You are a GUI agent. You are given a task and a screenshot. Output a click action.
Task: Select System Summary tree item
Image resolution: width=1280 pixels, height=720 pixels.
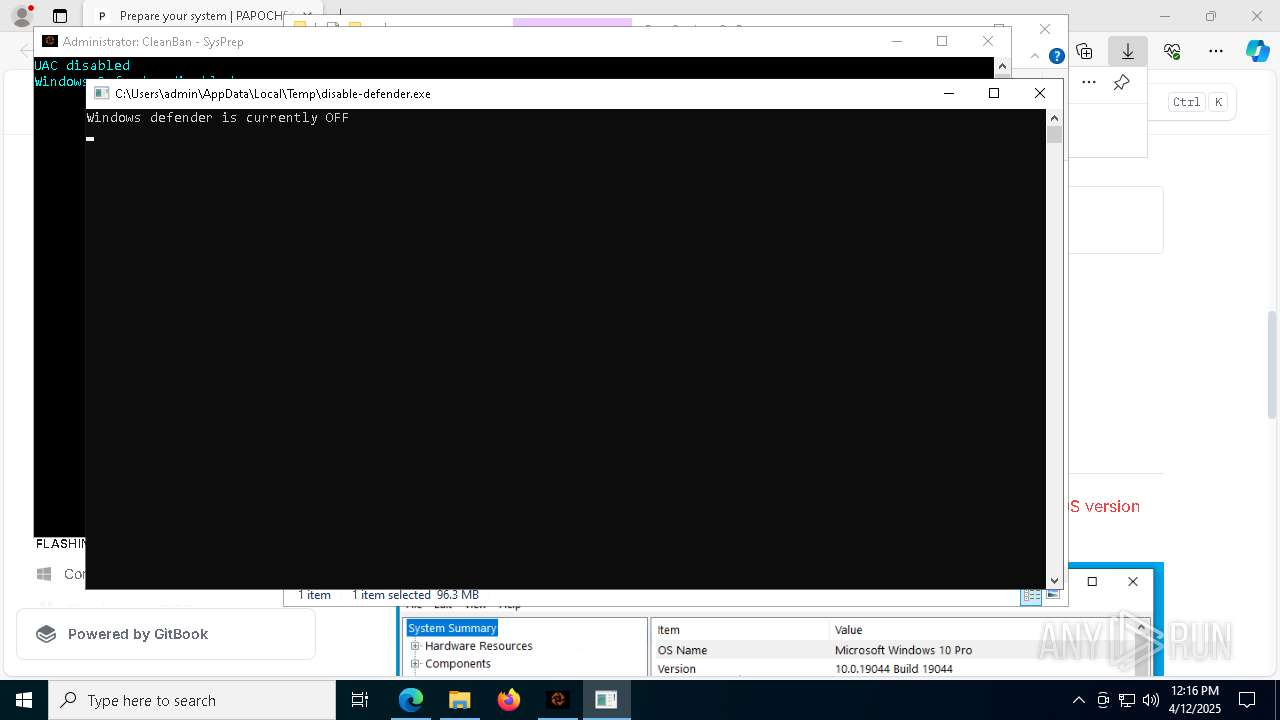452,628
